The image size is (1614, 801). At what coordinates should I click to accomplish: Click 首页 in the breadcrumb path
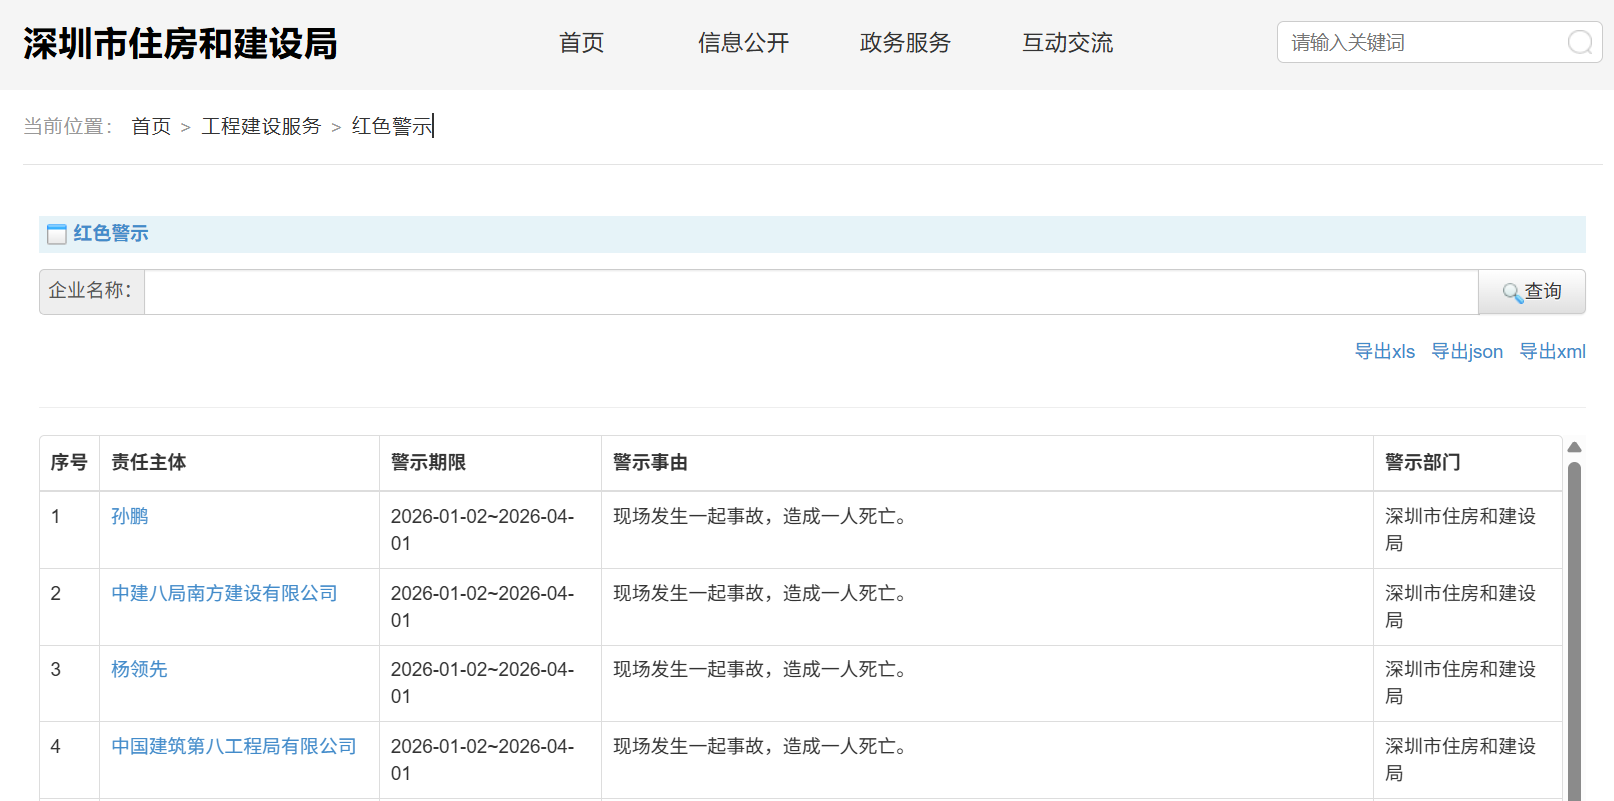[151, 126]
